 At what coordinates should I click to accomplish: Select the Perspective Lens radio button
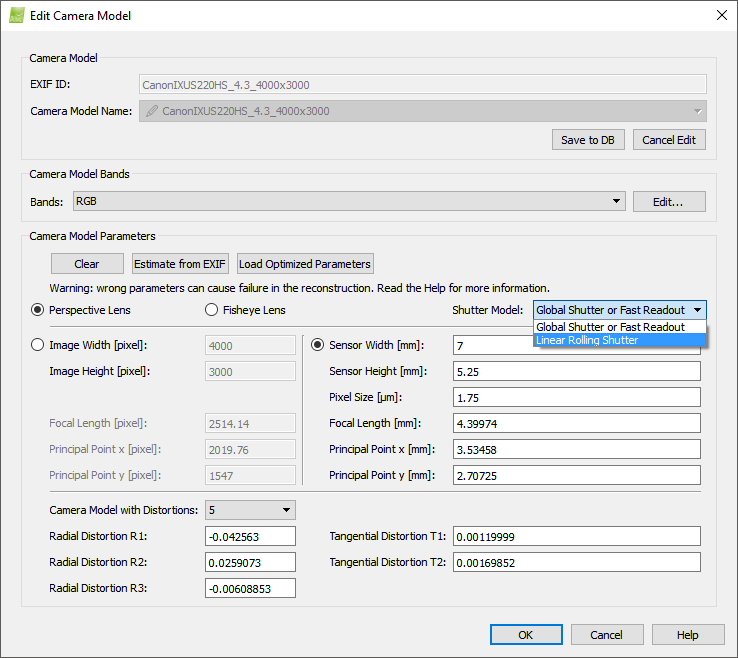pyautogui.click(x=38, y=310)
